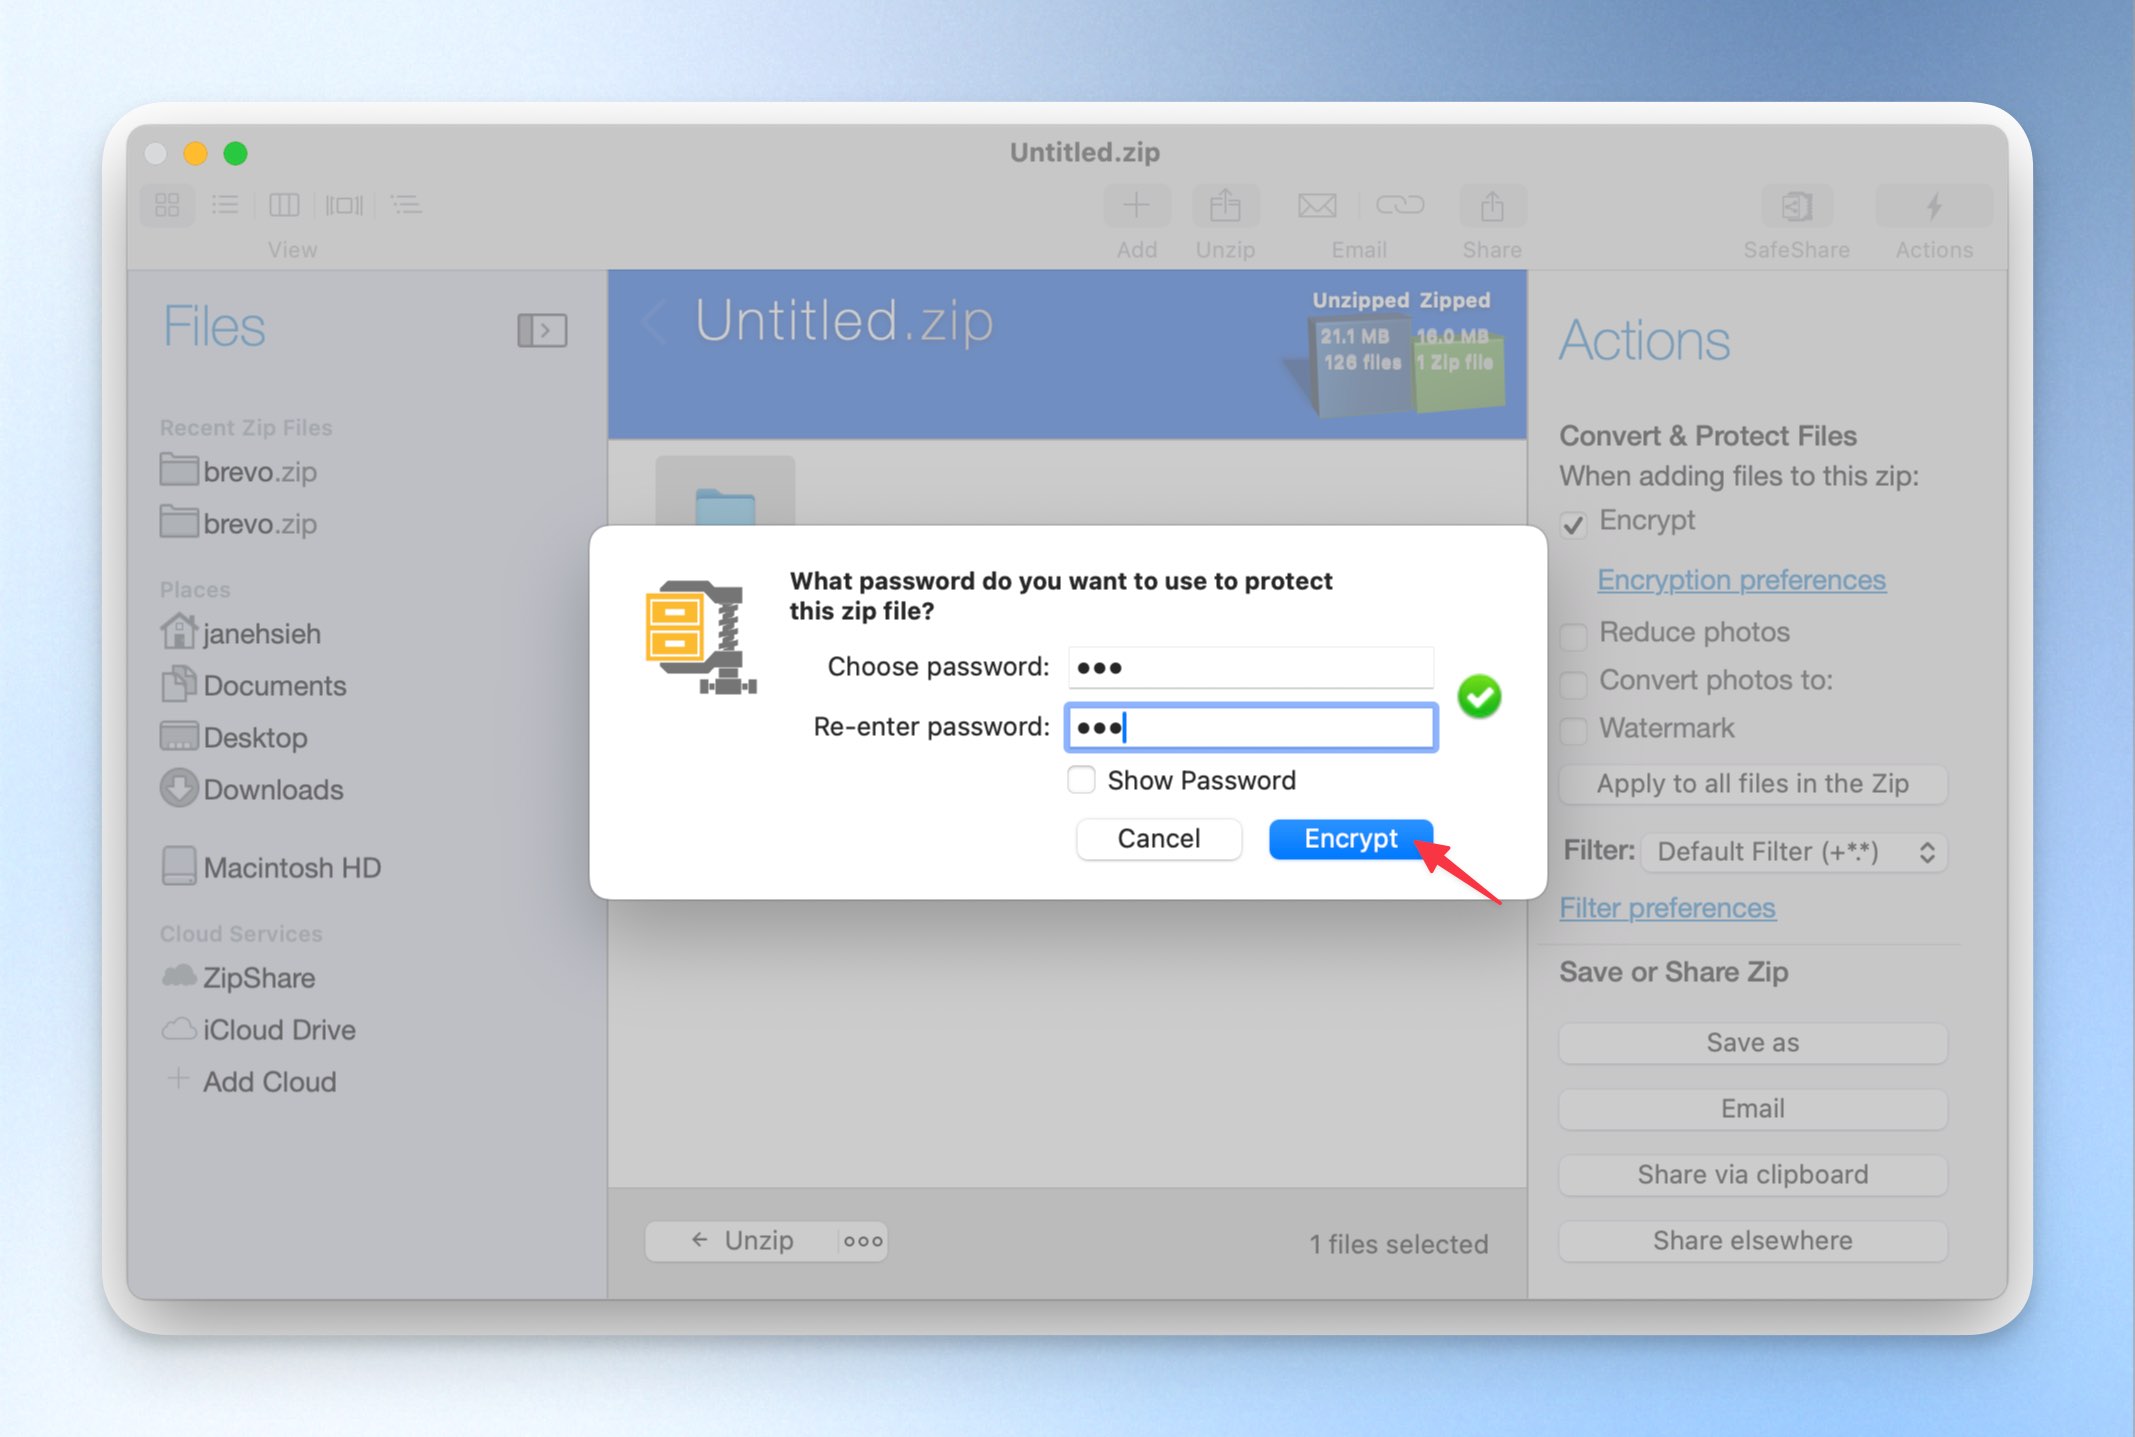
Task: Click the Add toolbar icon
Action: pos(1136,206)
